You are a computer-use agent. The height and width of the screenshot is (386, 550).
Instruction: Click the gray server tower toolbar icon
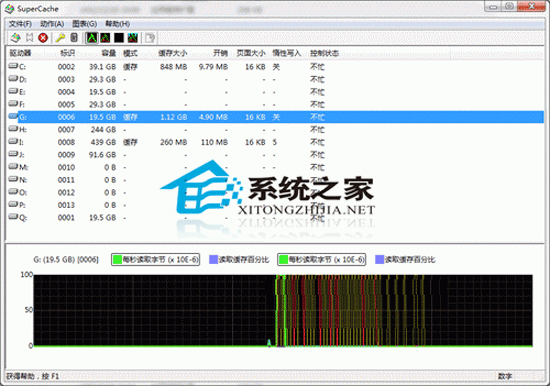(x=74, y=38)
